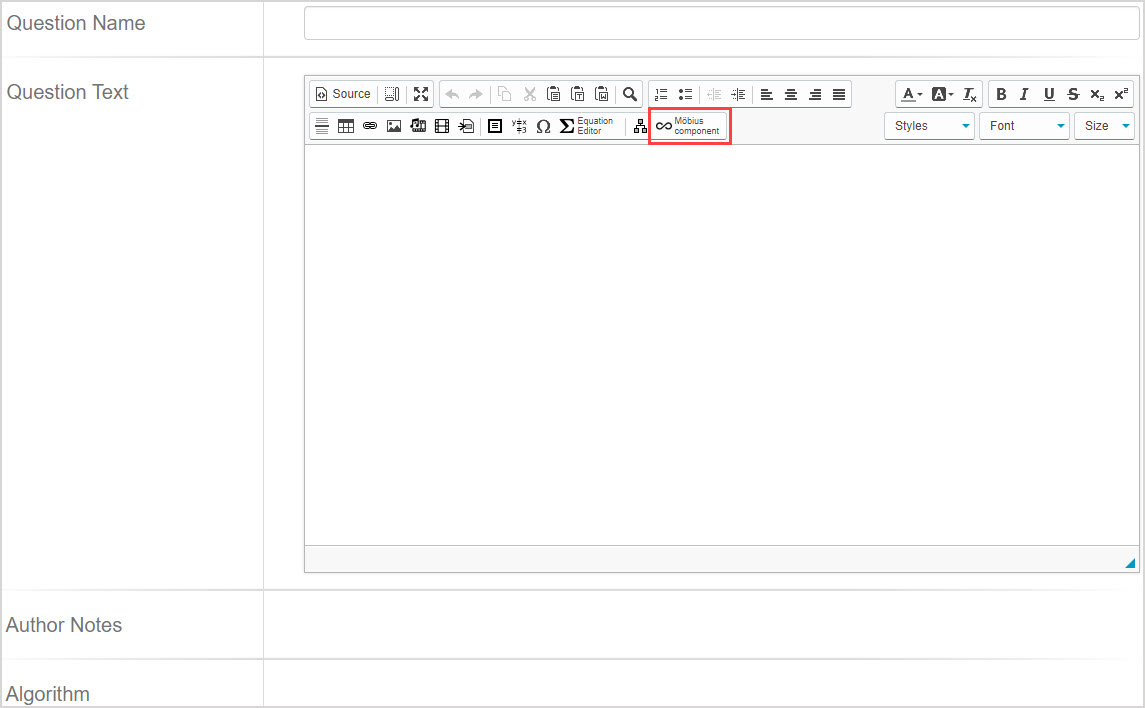
Task: Open the Equation Editor
Action: coord(586,126)
